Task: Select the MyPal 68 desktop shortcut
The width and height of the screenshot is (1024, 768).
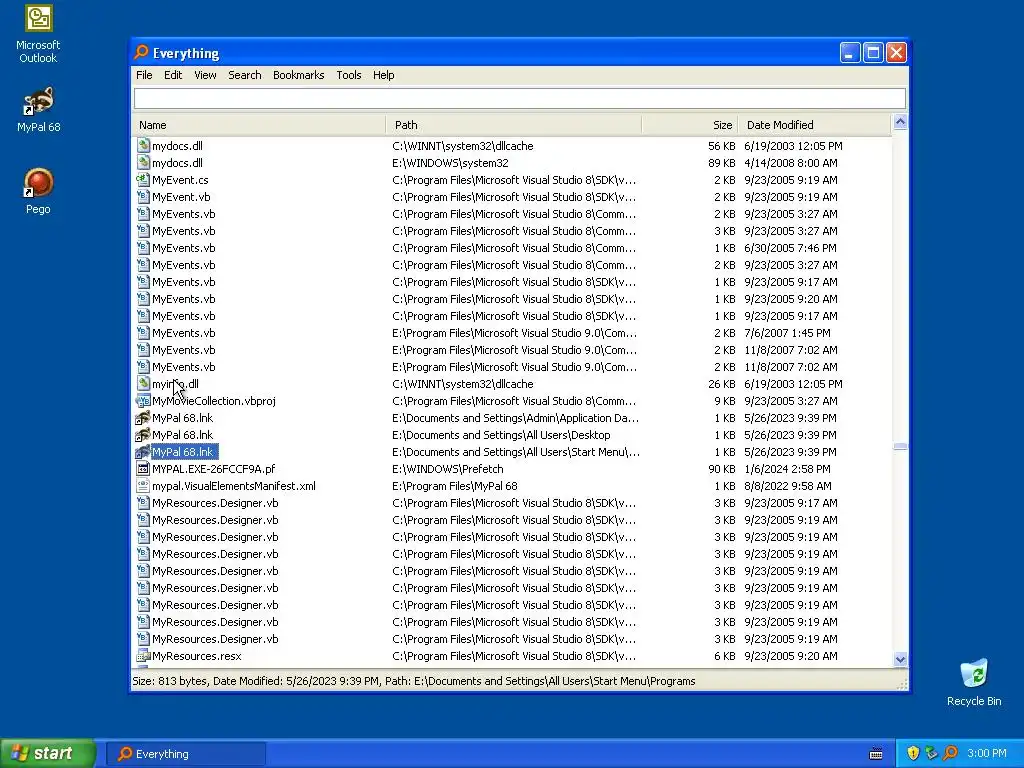Action: coord(38,110)
